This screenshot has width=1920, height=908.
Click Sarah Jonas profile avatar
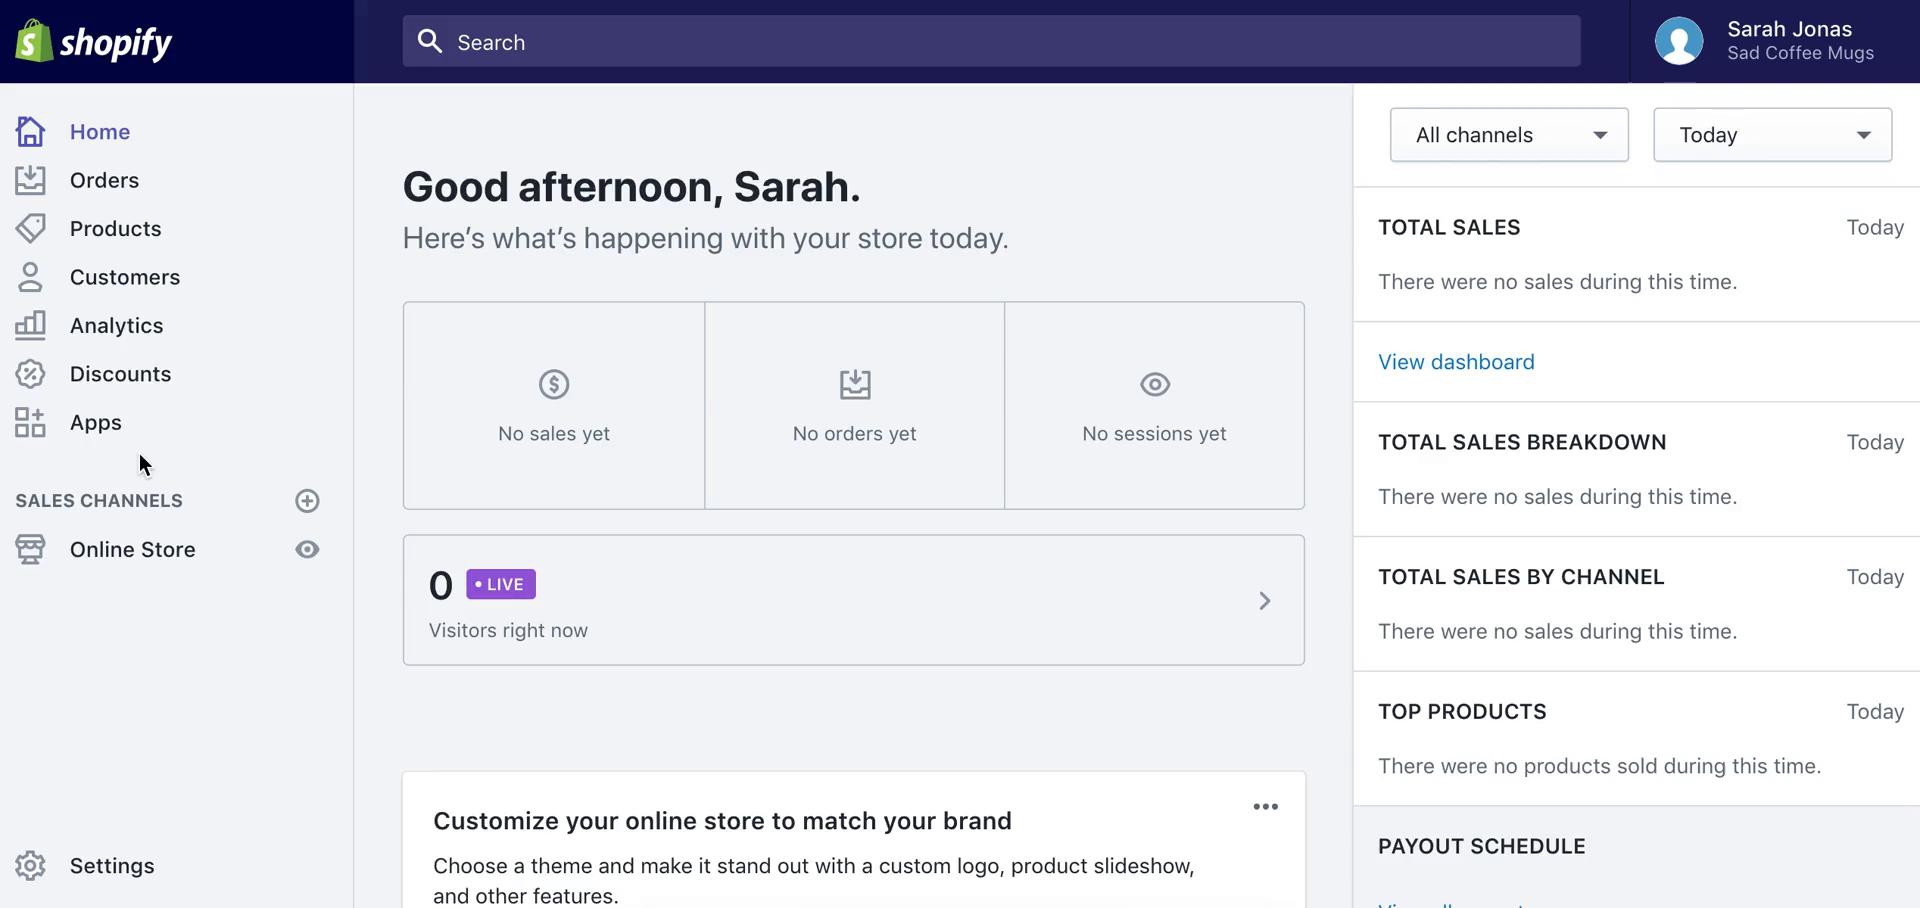[x=1678, y=41]
